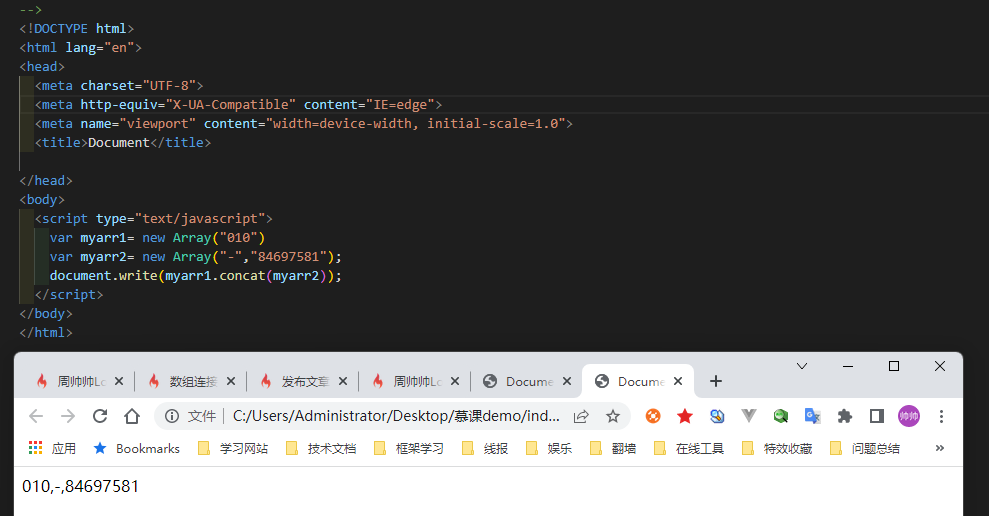Screen dimensions: 989x516
Task: Open the 在线工具 bookmark folder
Action: pyautogui.click(x=689, y=449)
